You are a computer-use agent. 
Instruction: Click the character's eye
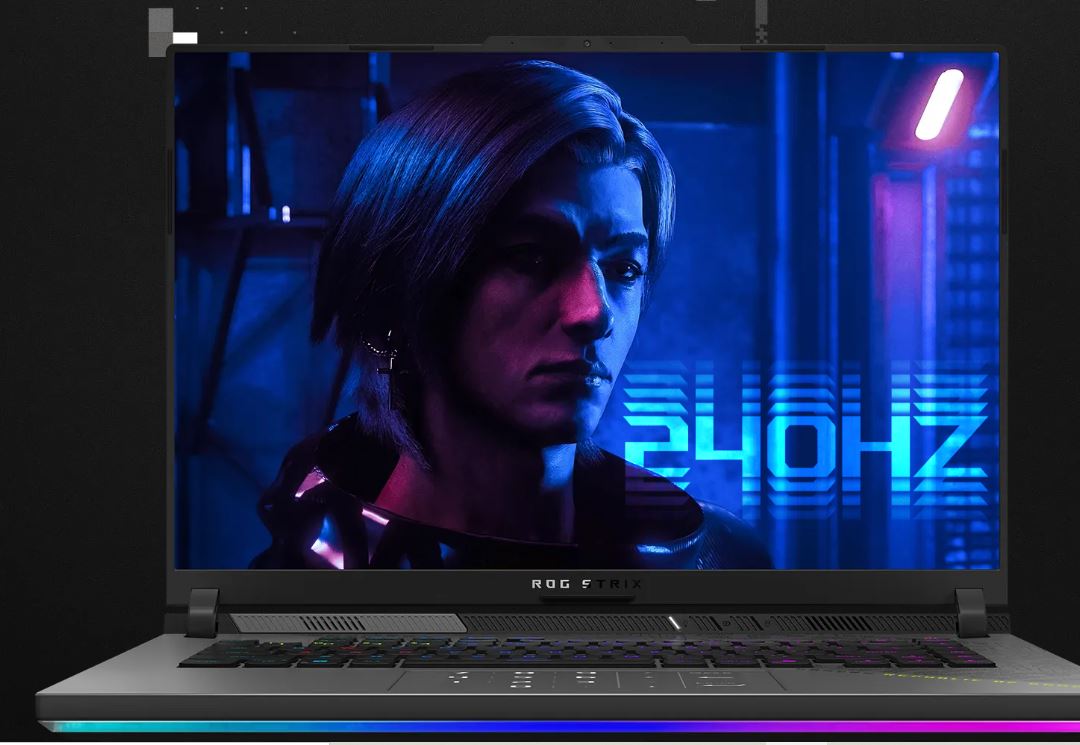tap(628, 270)
